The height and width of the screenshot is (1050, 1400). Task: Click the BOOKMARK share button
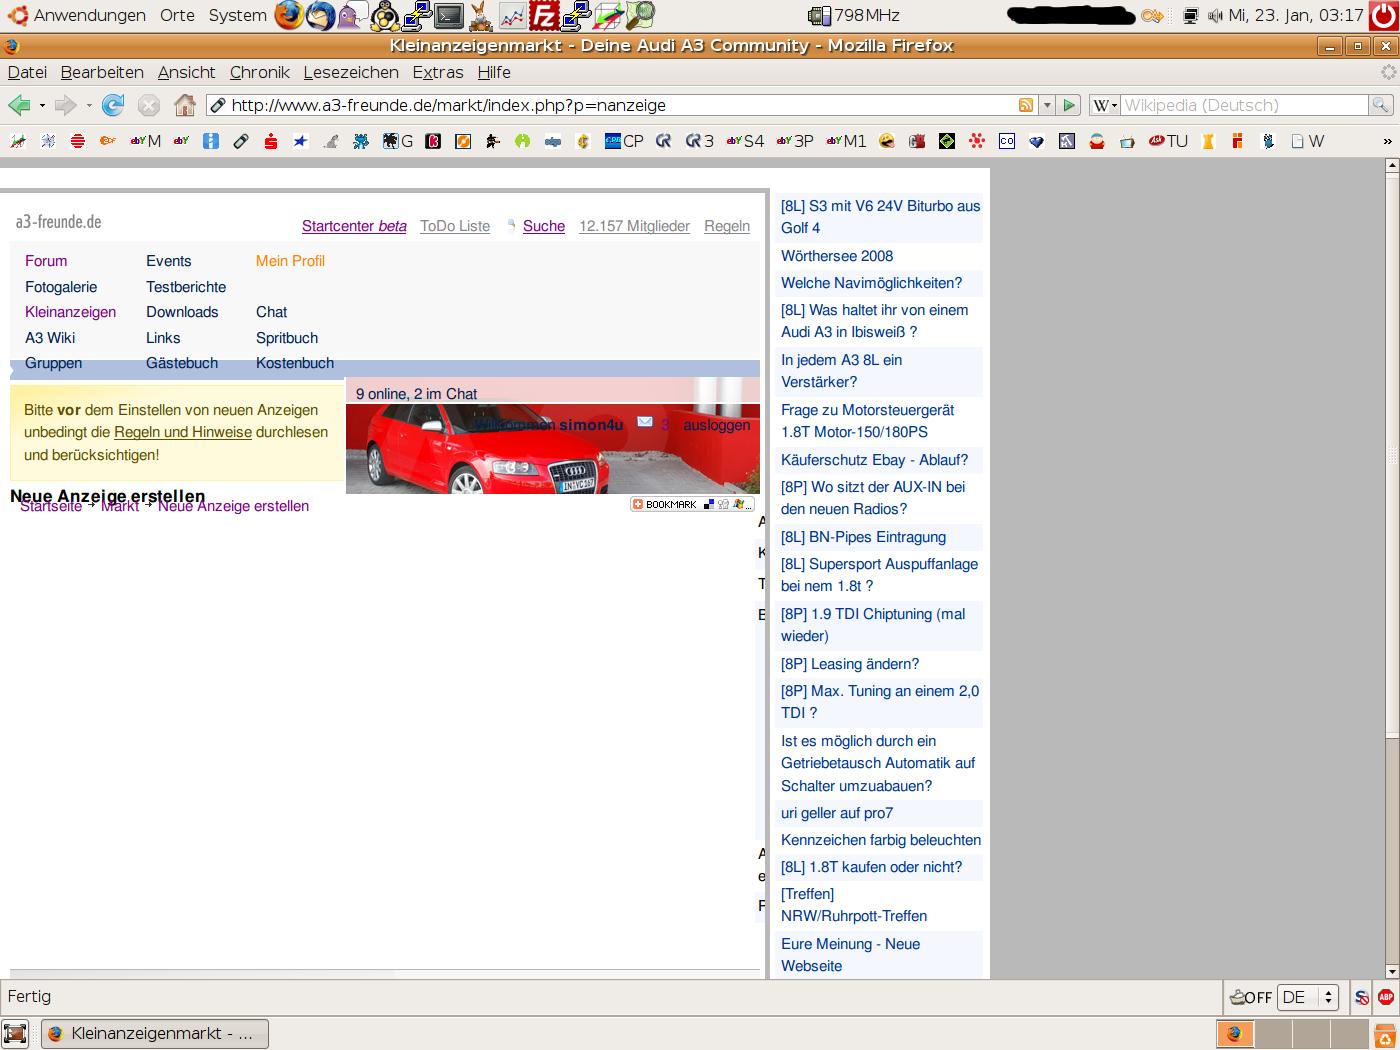(692, 504)
